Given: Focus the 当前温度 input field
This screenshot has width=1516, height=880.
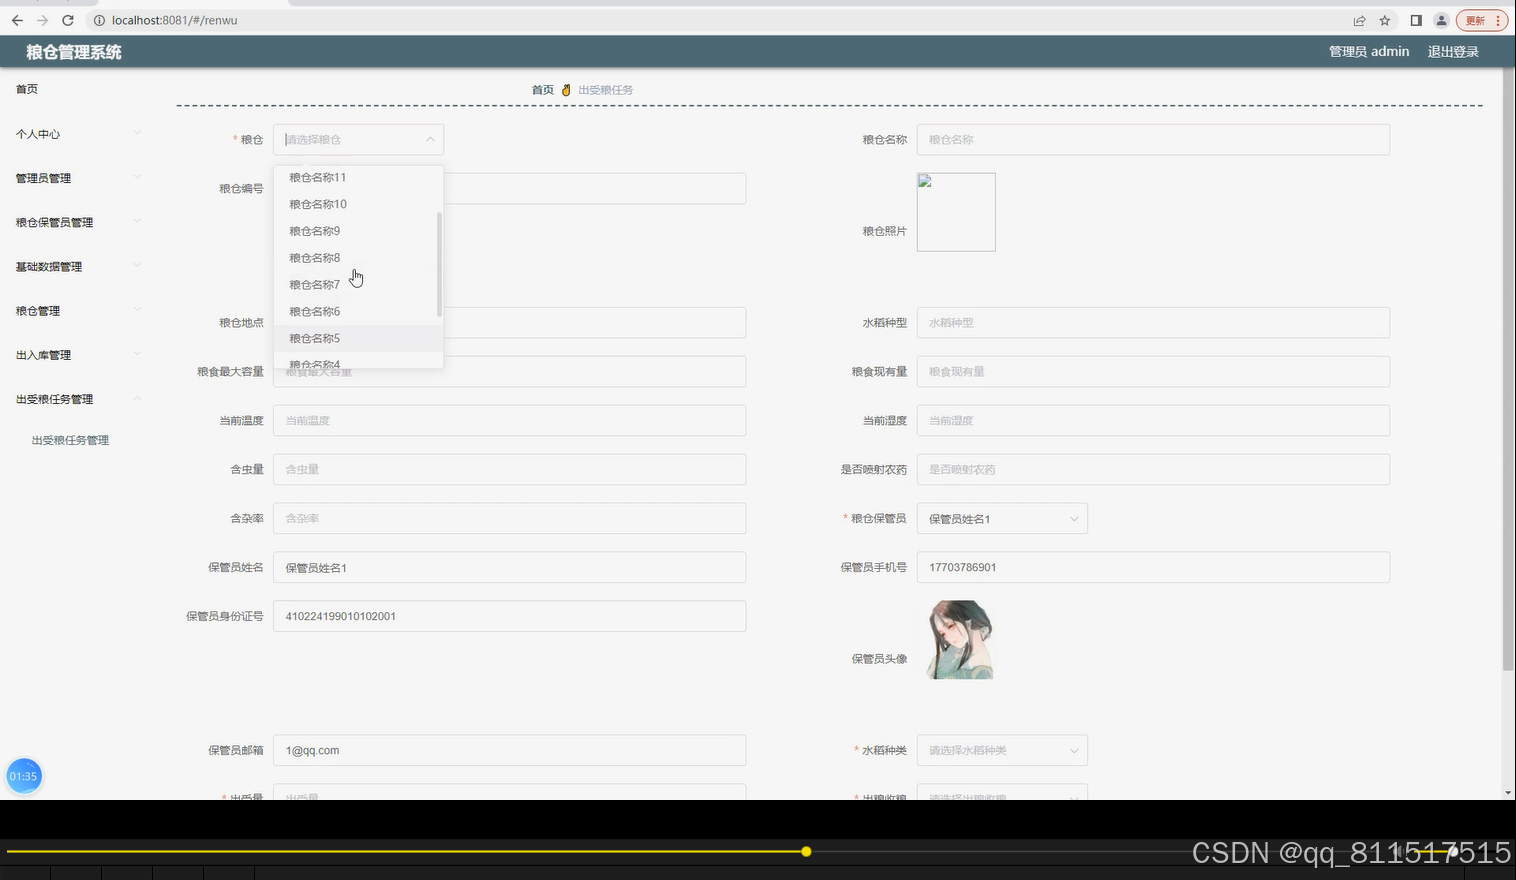Looking at the screenshot, I should [509, 420].
